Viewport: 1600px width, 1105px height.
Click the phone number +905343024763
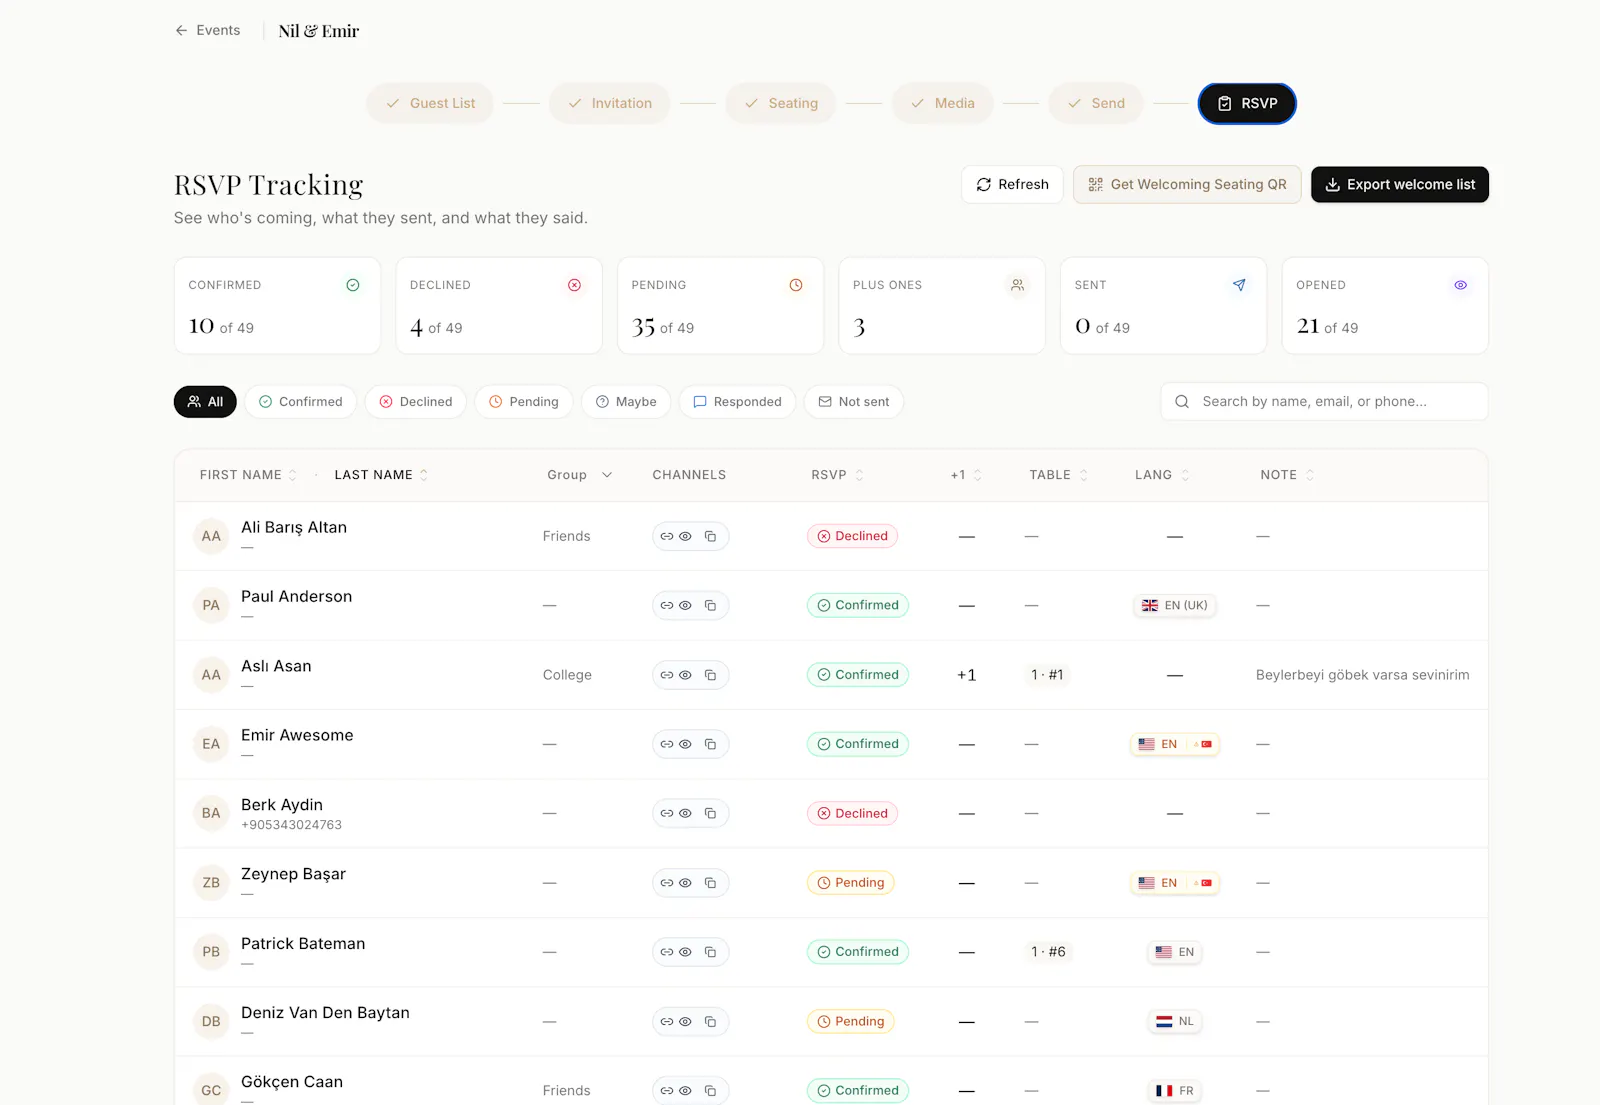click(291, 825)
